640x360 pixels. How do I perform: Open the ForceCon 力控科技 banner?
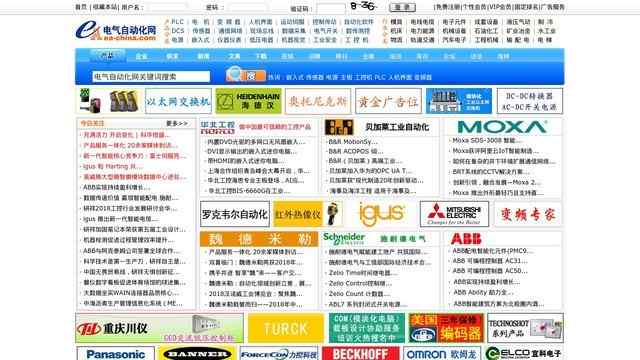pos(279,354)
